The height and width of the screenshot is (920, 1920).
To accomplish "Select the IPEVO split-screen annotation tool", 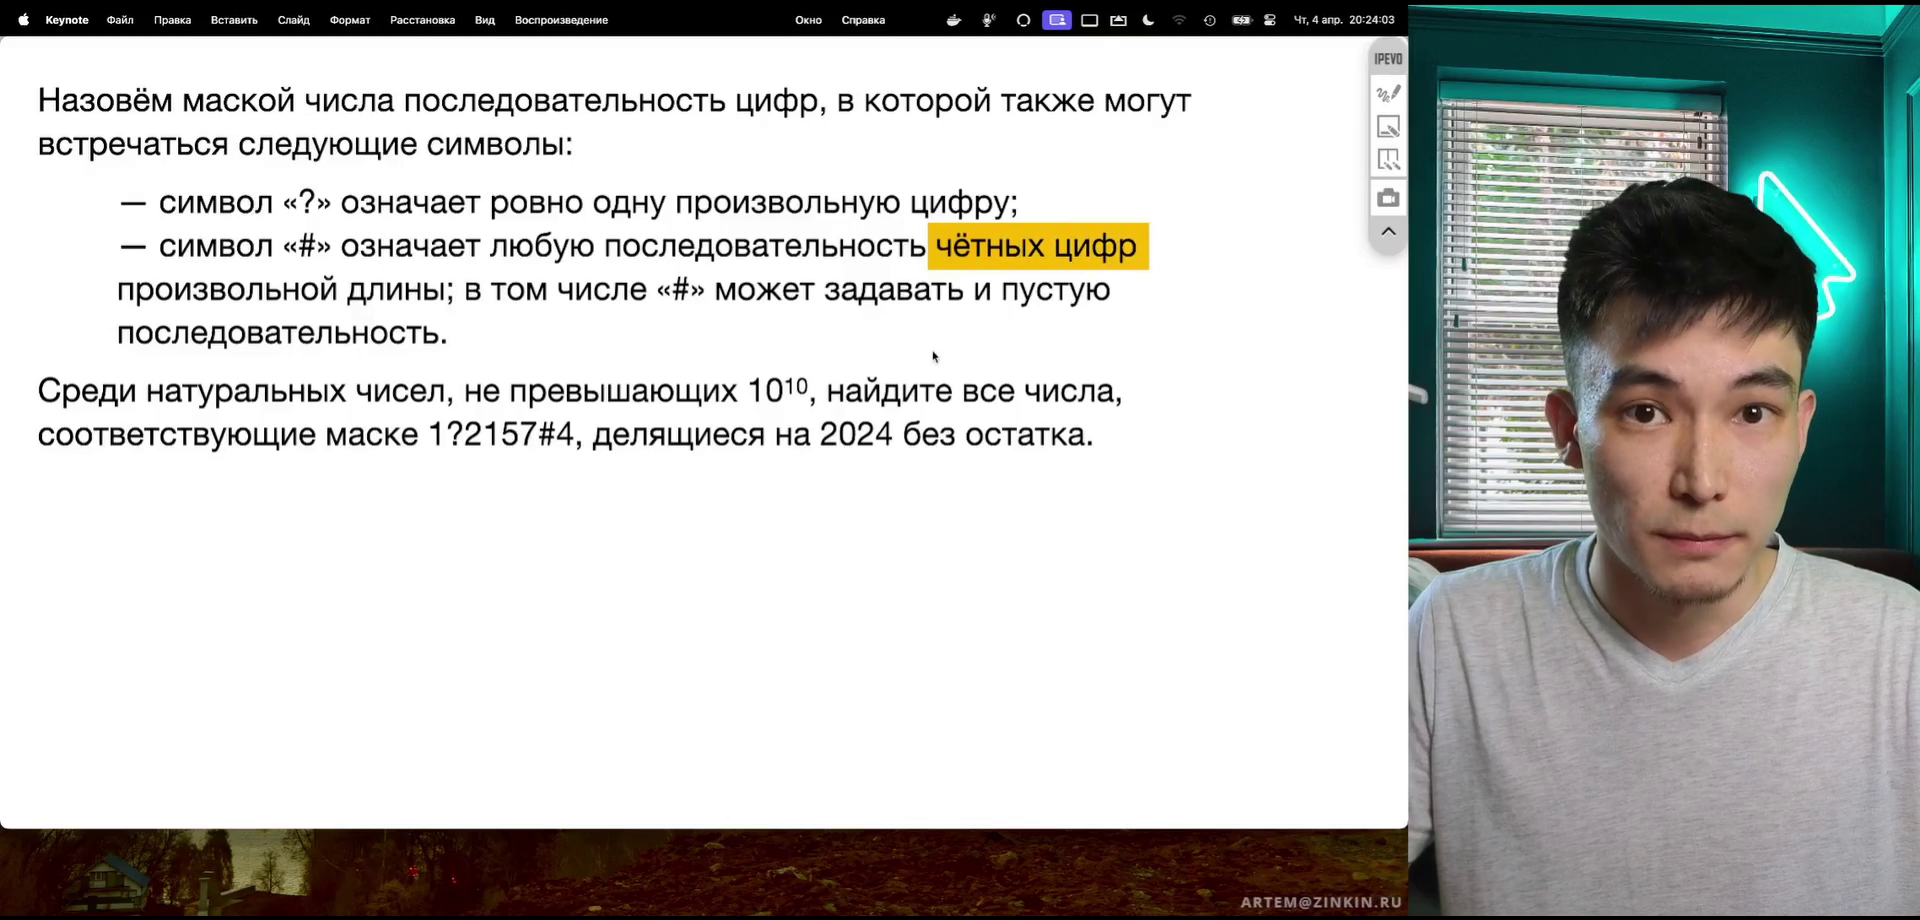I will 1388,159.
